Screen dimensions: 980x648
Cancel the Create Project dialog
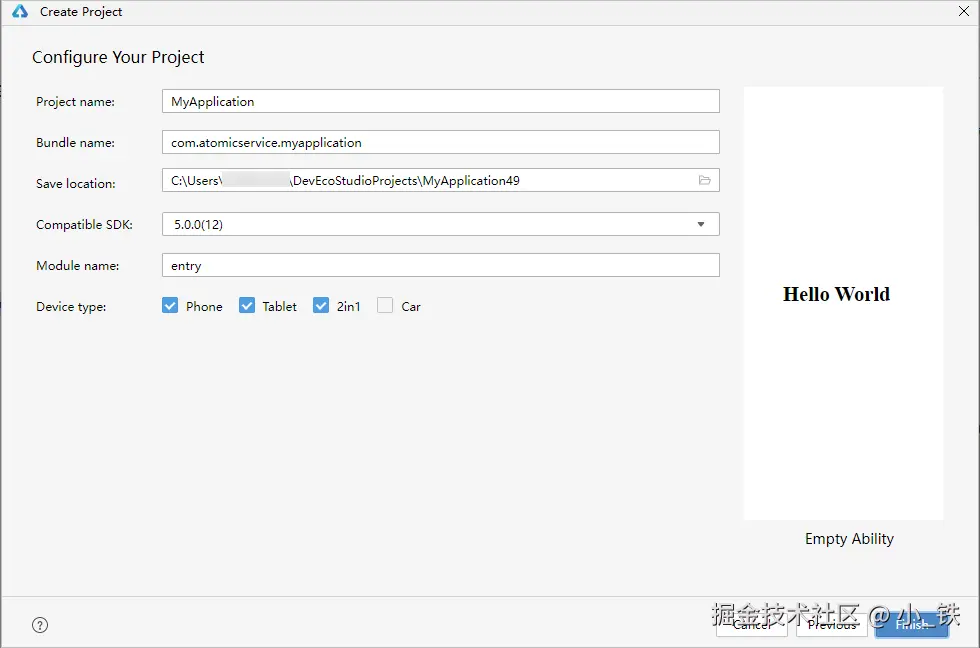(x=752, y=625)
